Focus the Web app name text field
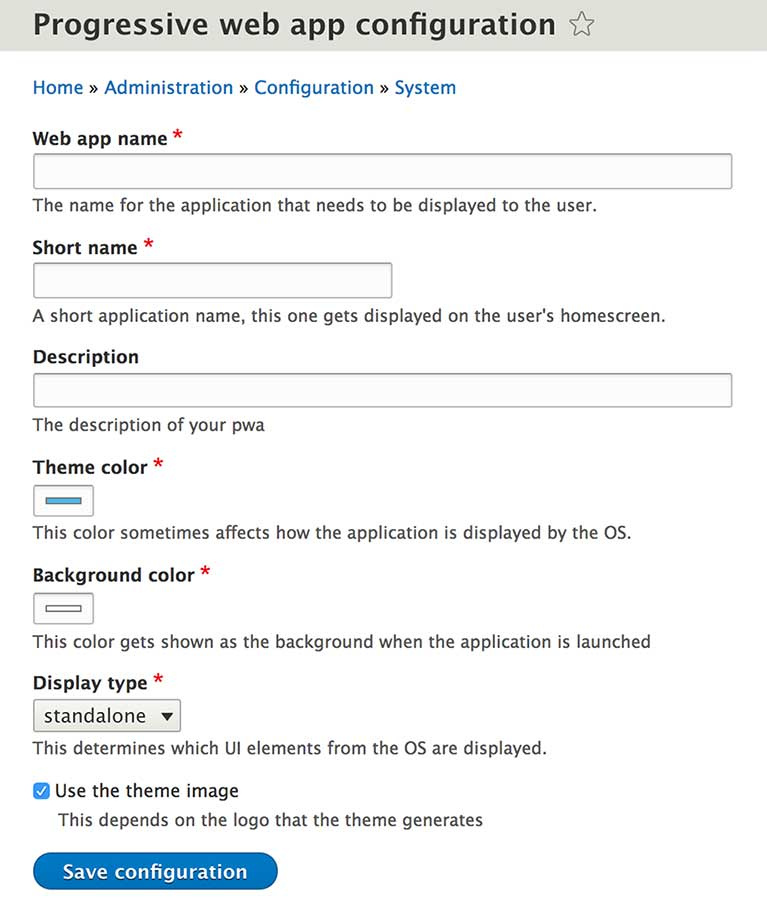 pos(382,171)
